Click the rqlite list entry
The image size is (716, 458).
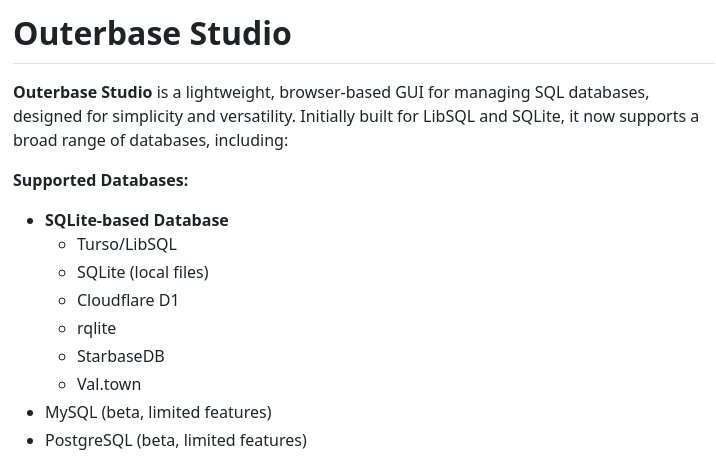tap(96, 329)
